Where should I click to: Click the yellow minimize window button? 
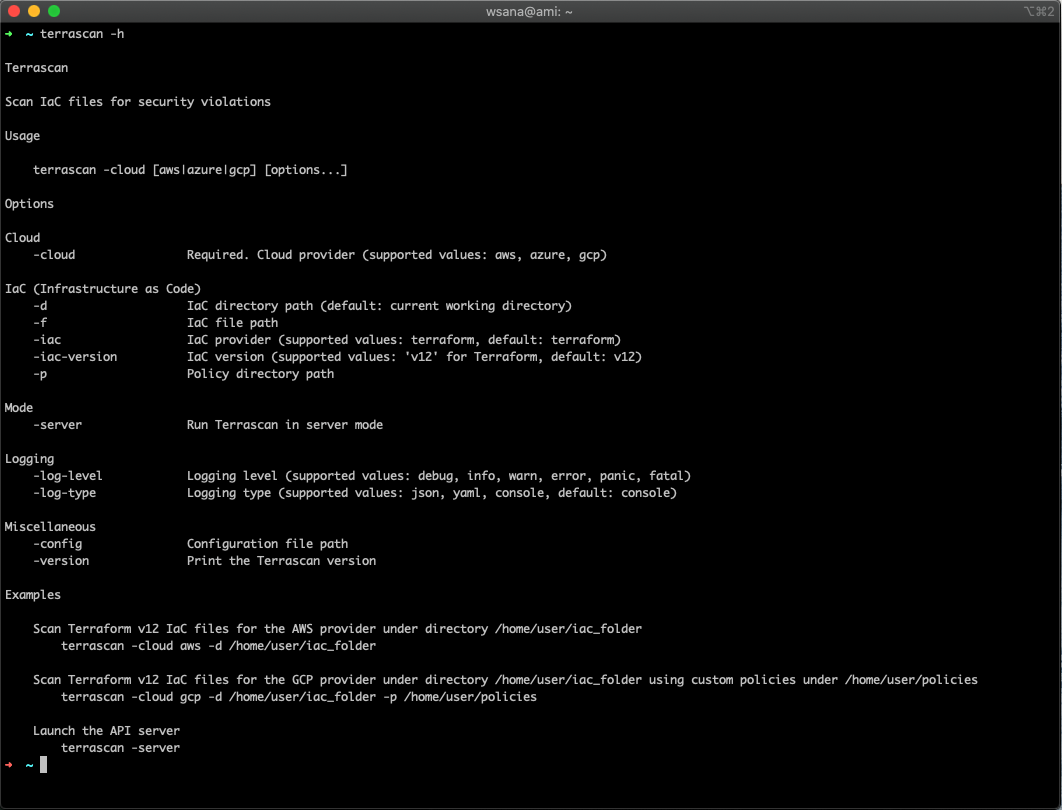pyautogui.click(x=34, y=11)
